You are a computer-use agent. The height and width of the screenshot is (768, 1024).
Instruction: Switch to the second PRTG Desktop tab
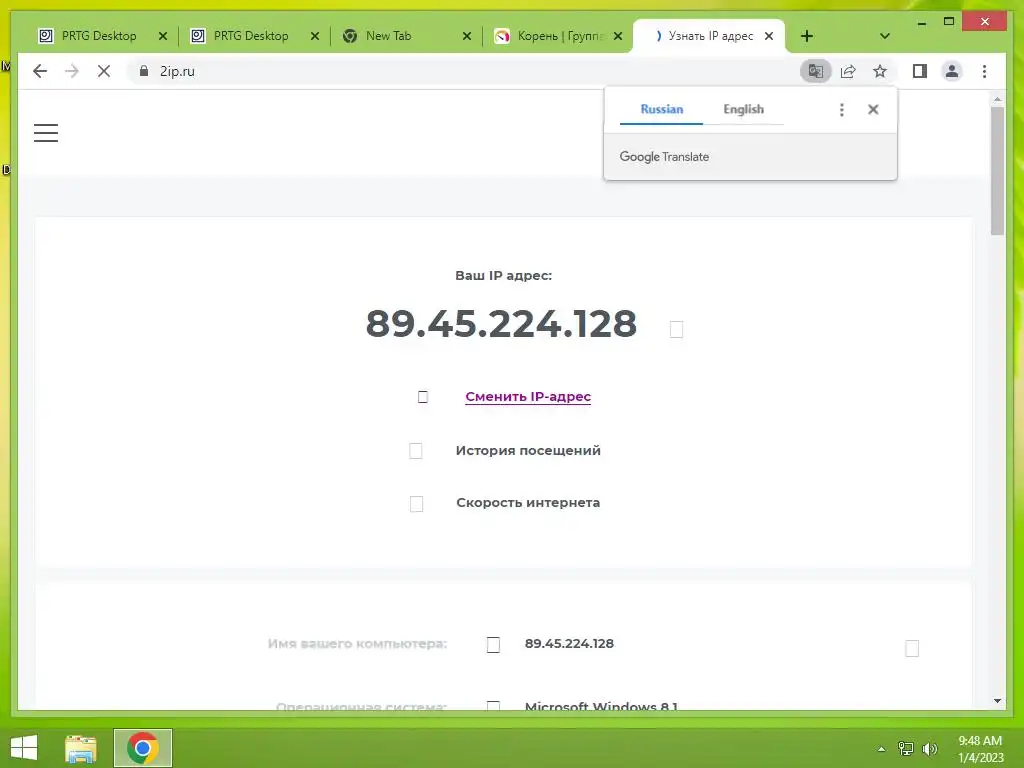click(251, 36)
